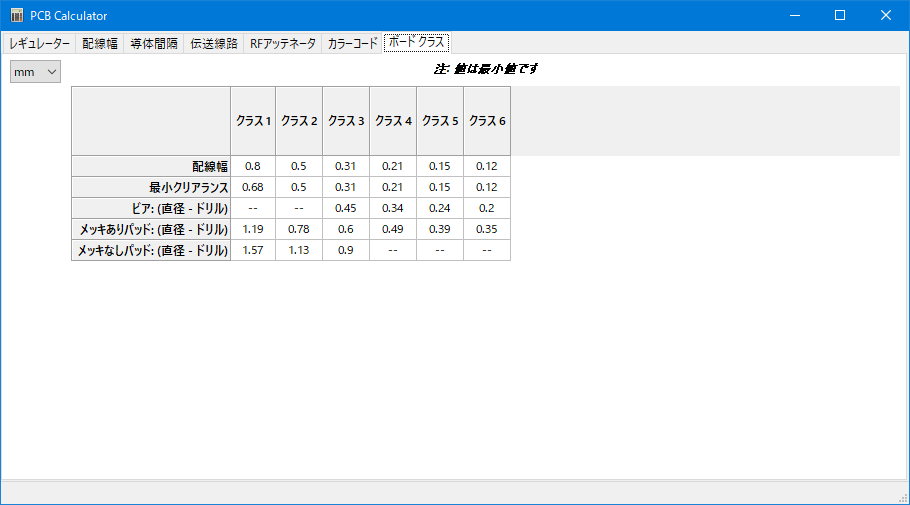Click the 0.68 clearance cell

(x=253, y=187)
